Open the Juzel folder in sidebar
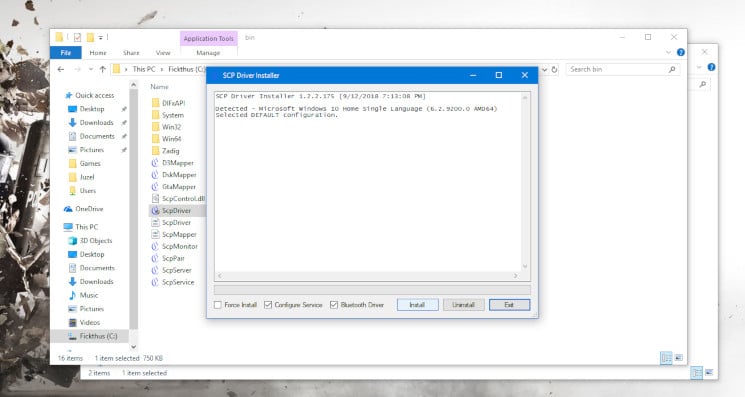 [87, 177]
